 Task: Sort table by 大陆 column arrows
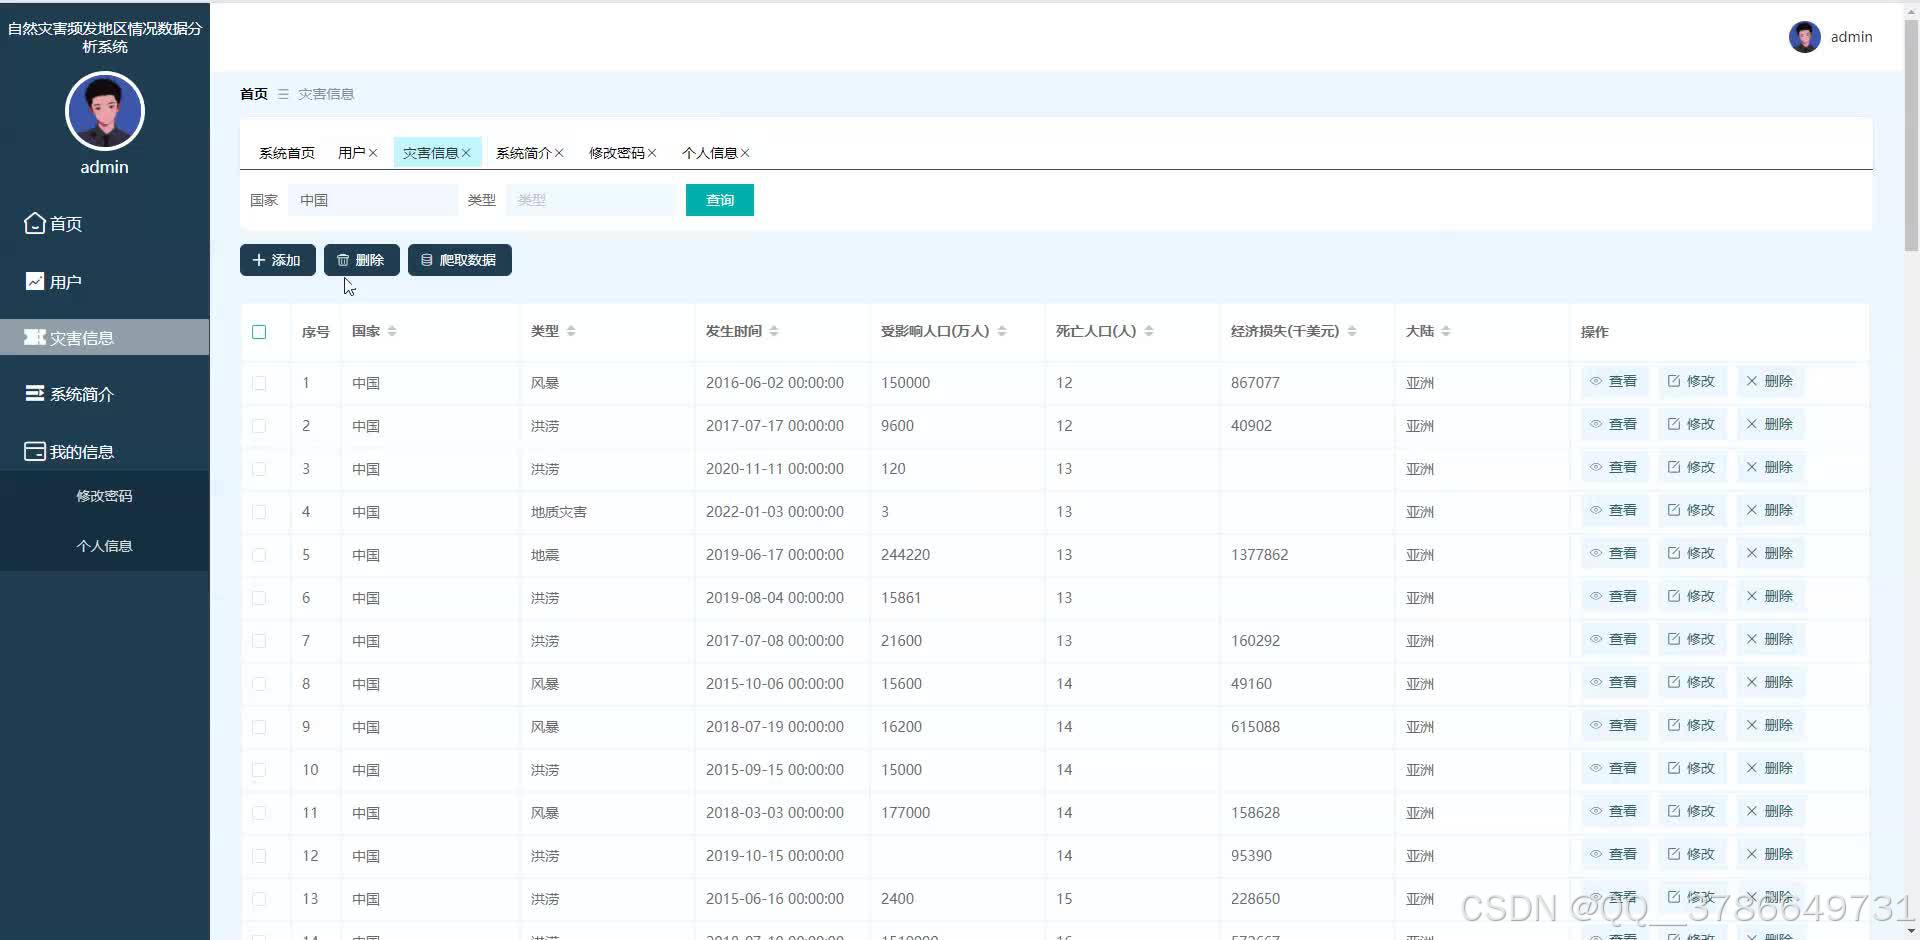pyautogui.click(x=1446, y=331)
